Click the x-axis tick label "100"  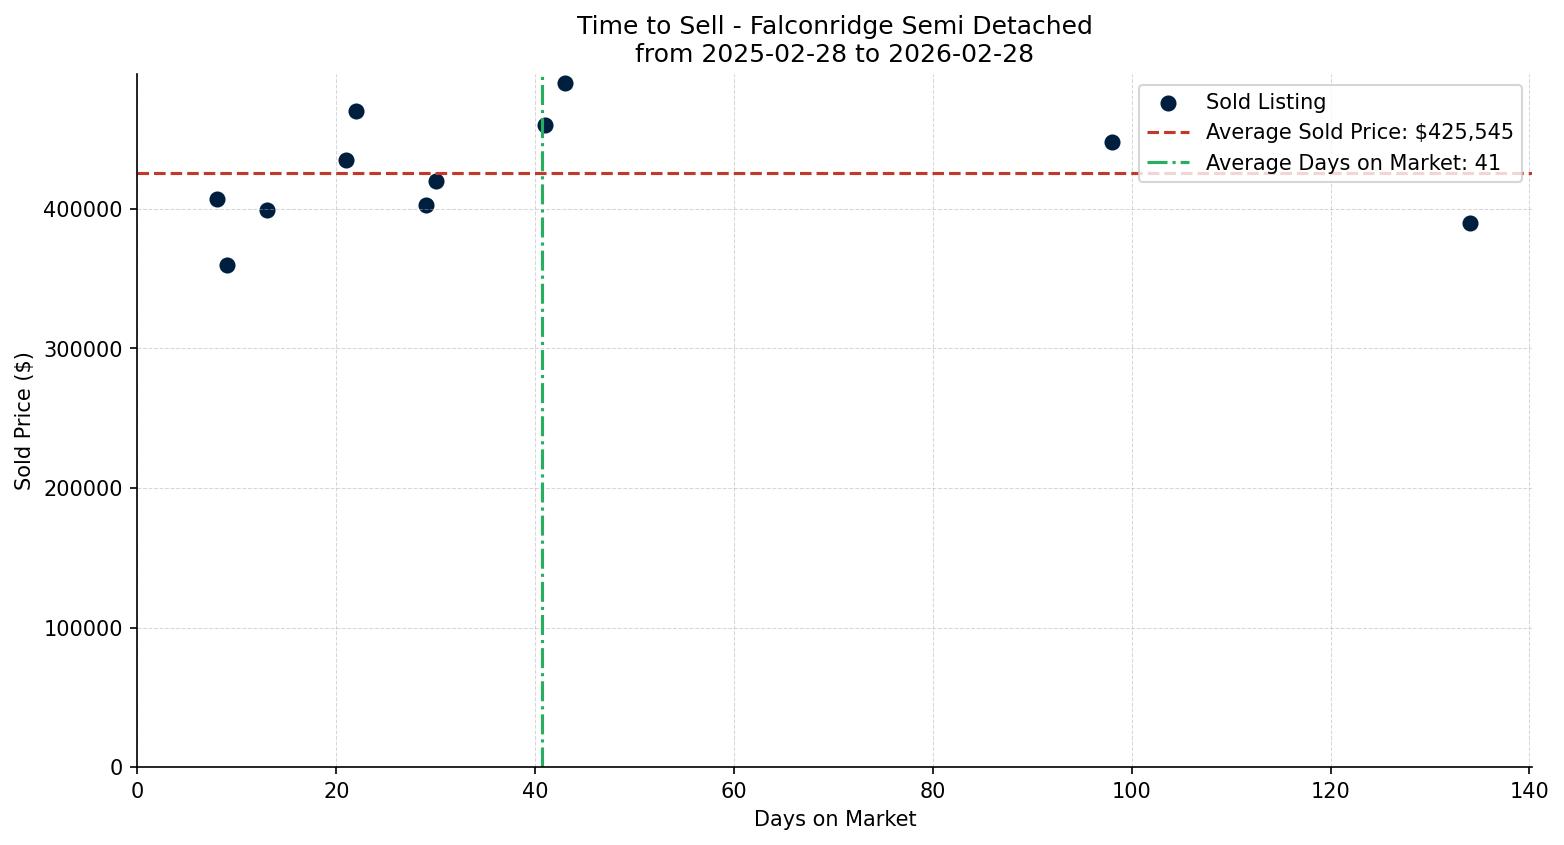point(1131,790)
